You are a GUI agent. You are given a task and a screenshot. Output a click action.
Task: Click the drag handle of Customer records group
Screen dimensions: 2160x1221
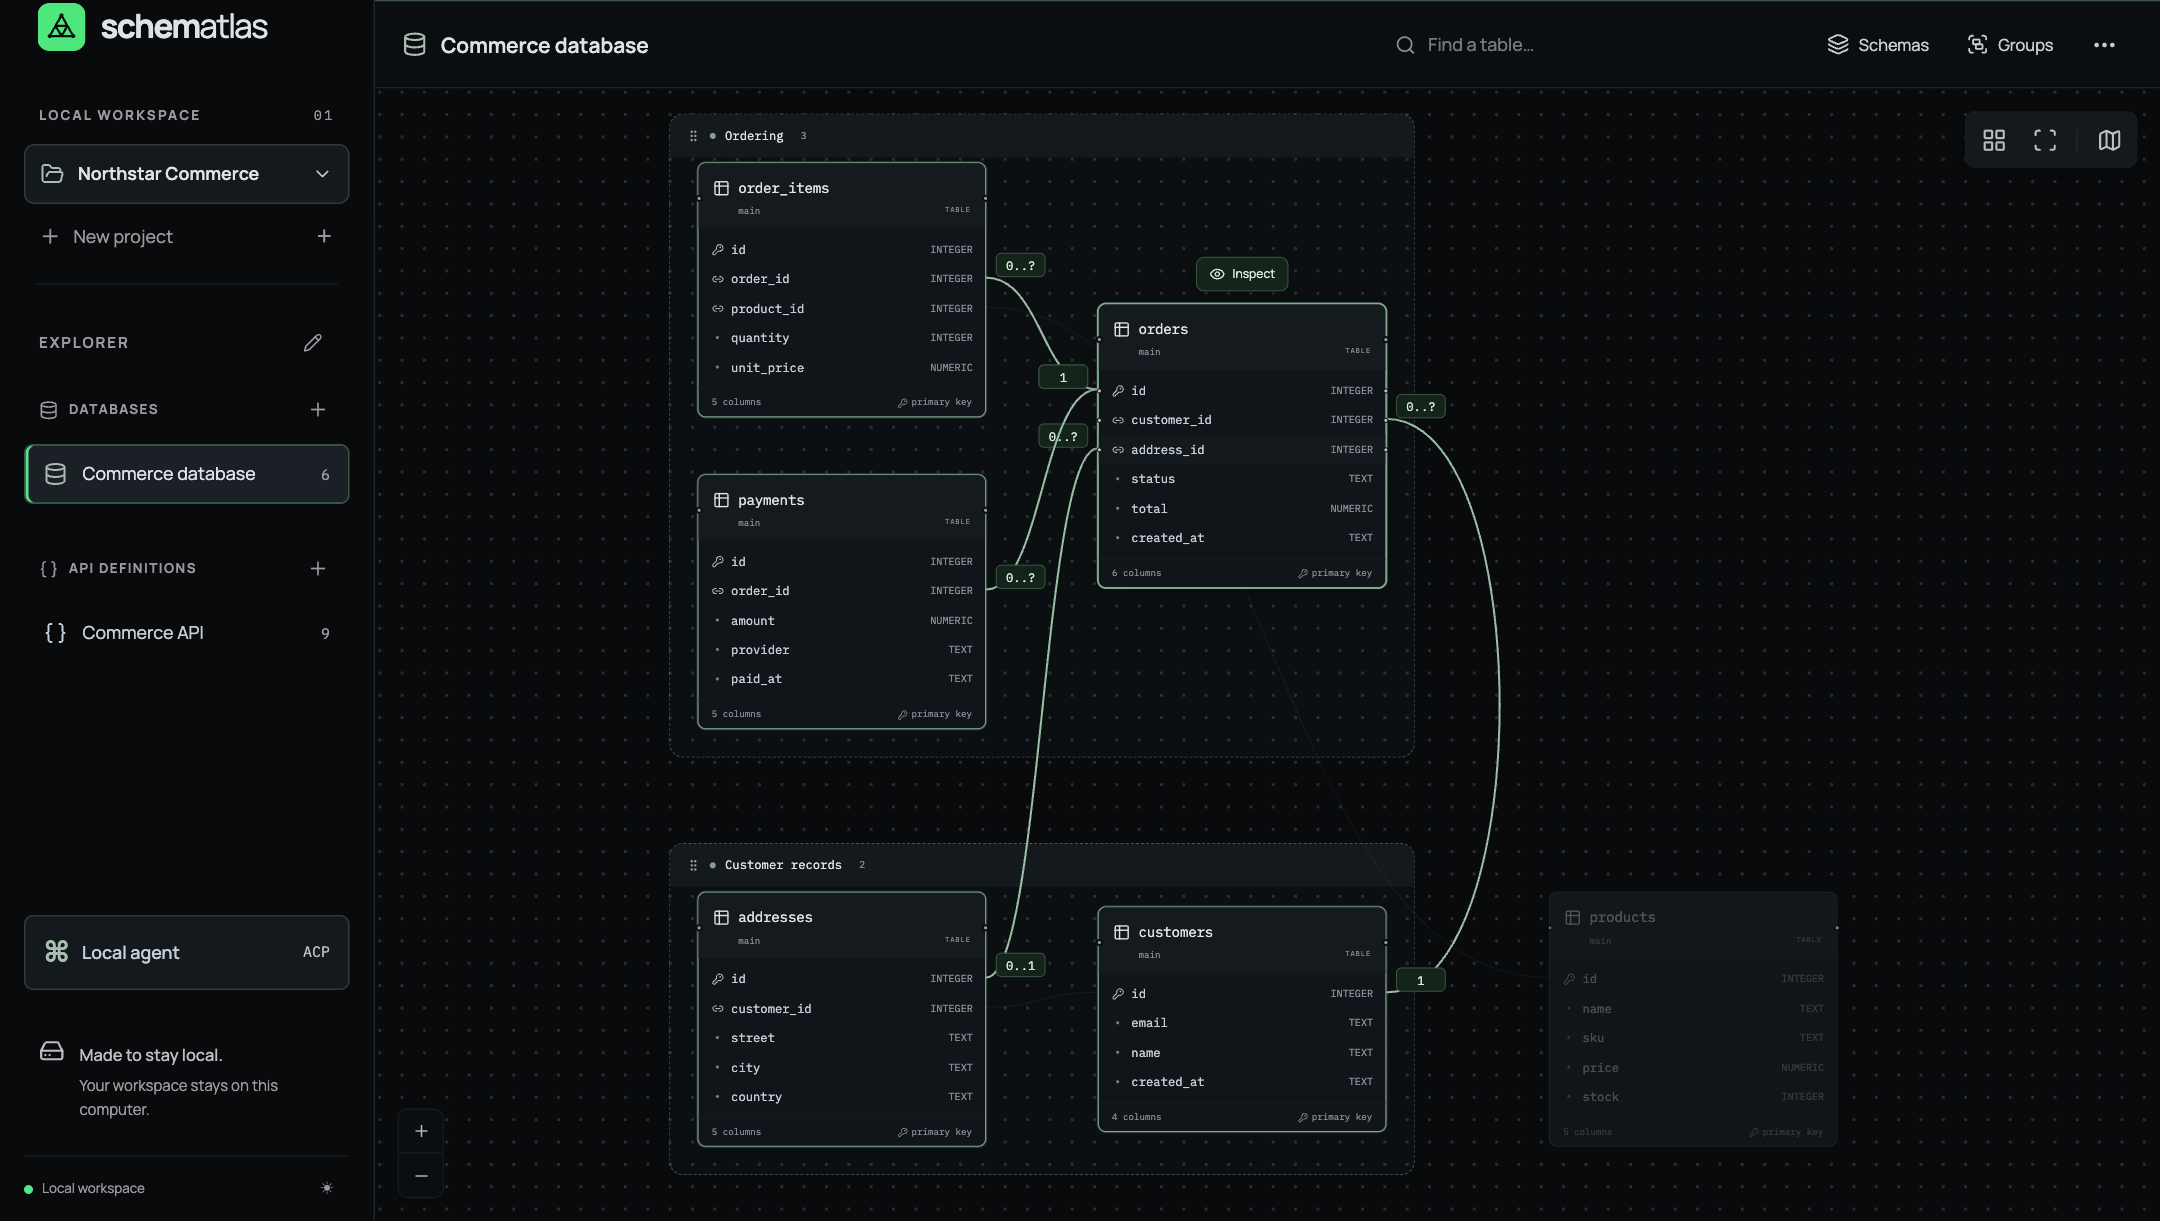(x=693, y=865)
